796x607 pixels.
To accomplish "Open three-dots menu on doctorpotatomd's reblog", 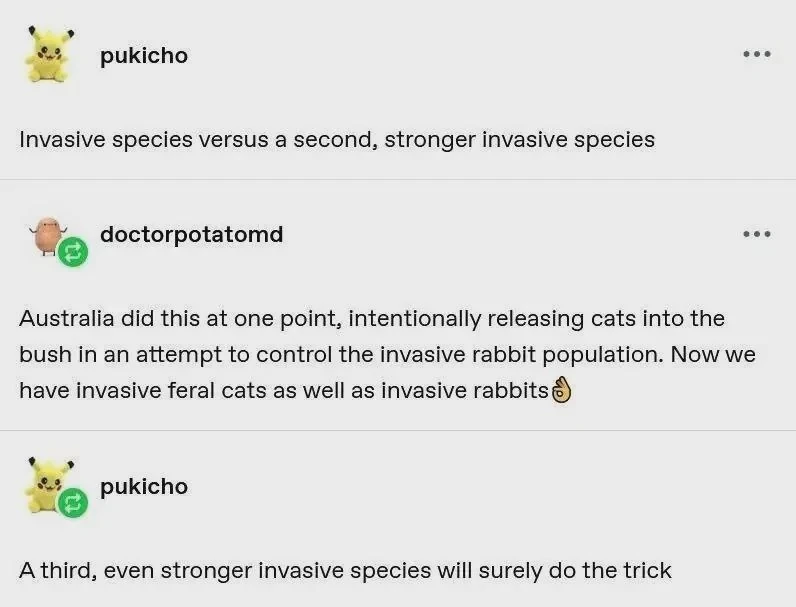I will click(x=756, y=234).
